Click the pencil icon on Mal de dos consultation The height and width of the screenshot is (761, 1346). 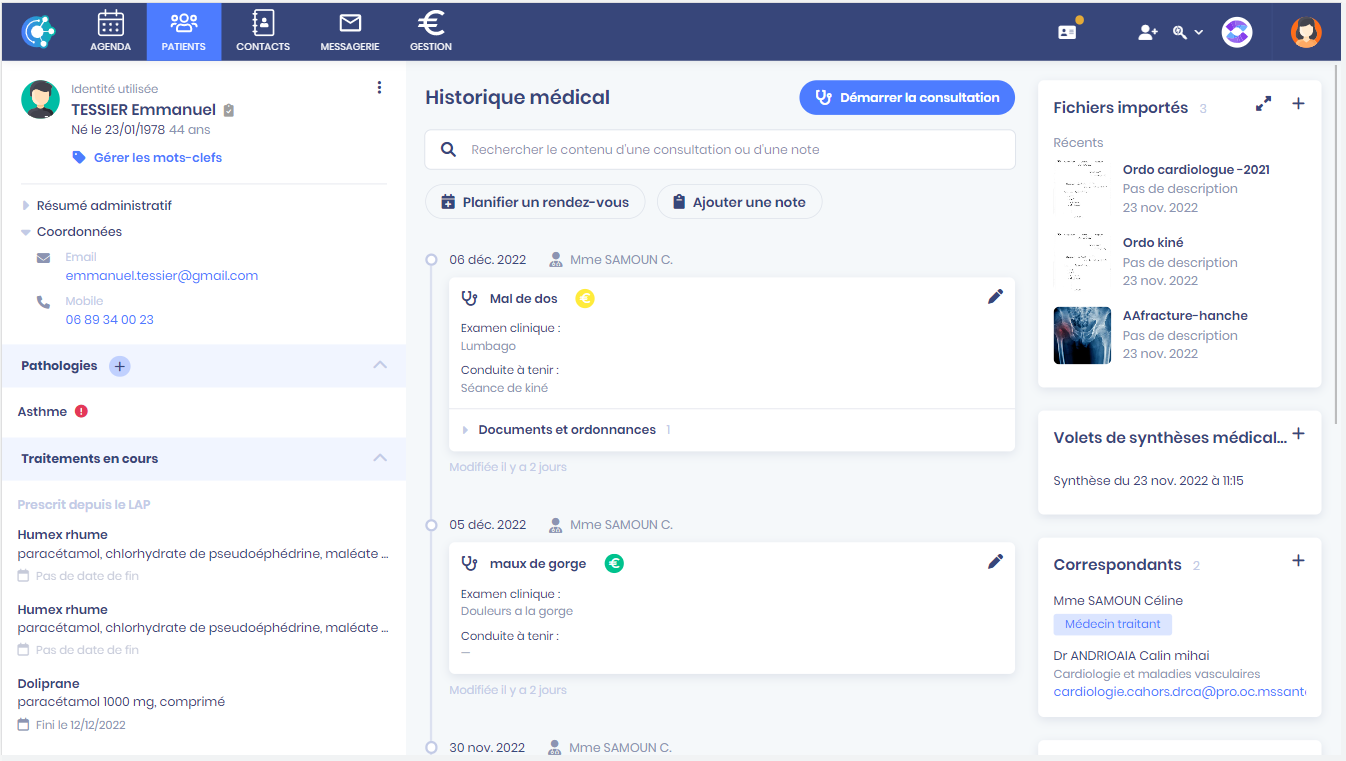[995, 297]
